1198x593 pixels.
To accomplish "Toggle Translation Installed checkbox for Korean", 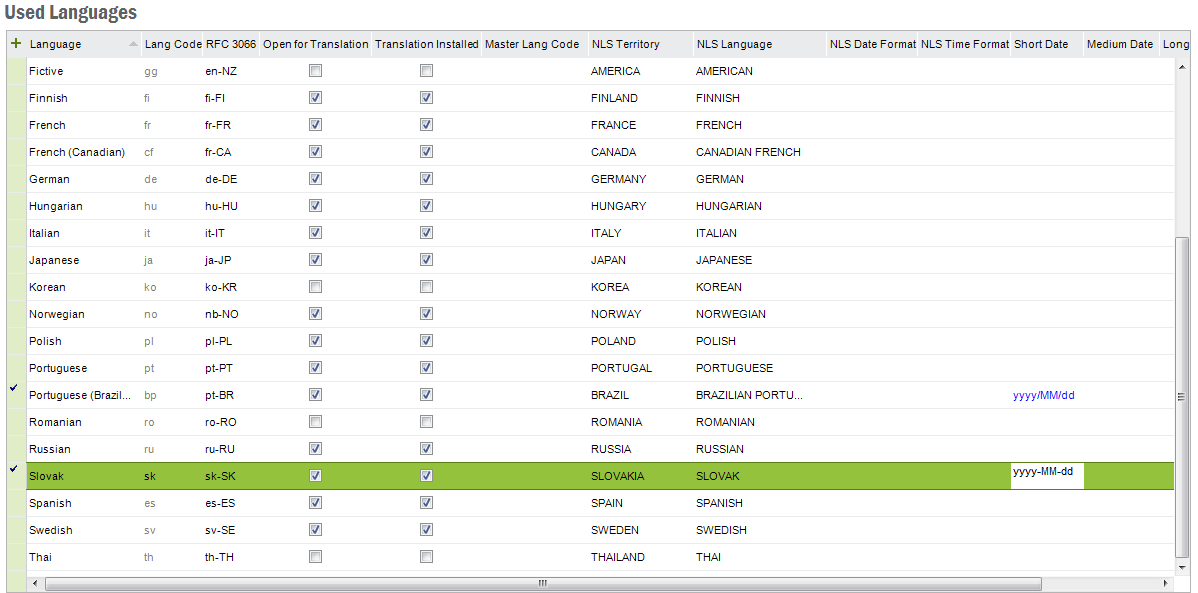I will (426, 287).
